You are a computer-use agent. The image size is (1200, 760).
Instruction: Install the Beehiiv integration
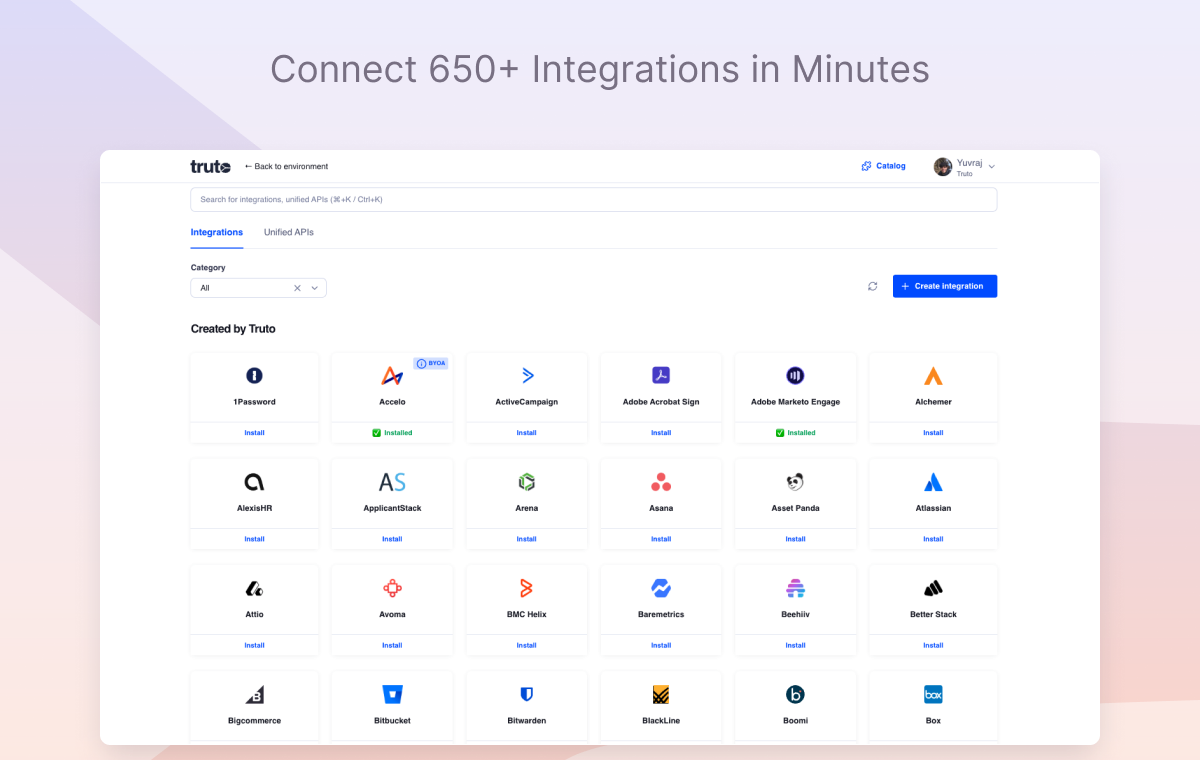point(795,645)
